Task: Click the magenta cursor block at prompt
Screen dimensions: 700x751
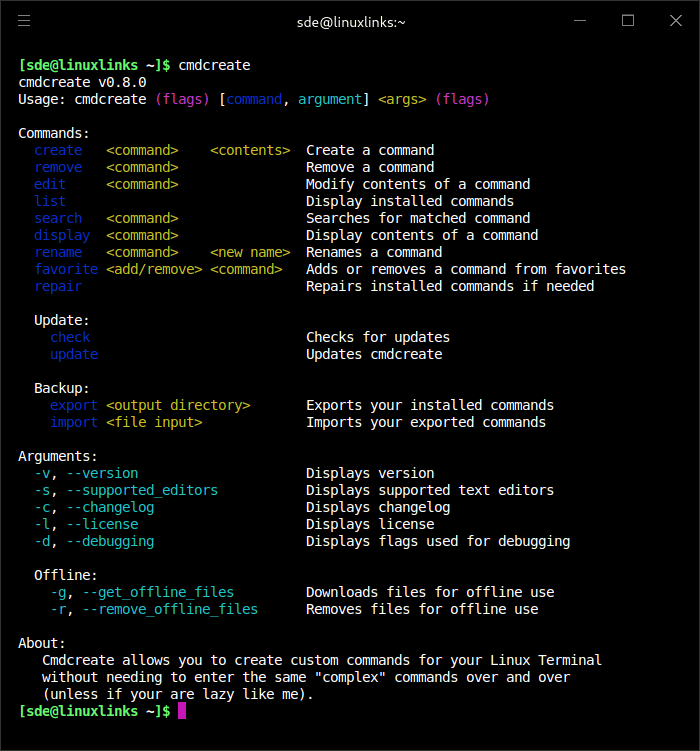Action: [182, 711]
